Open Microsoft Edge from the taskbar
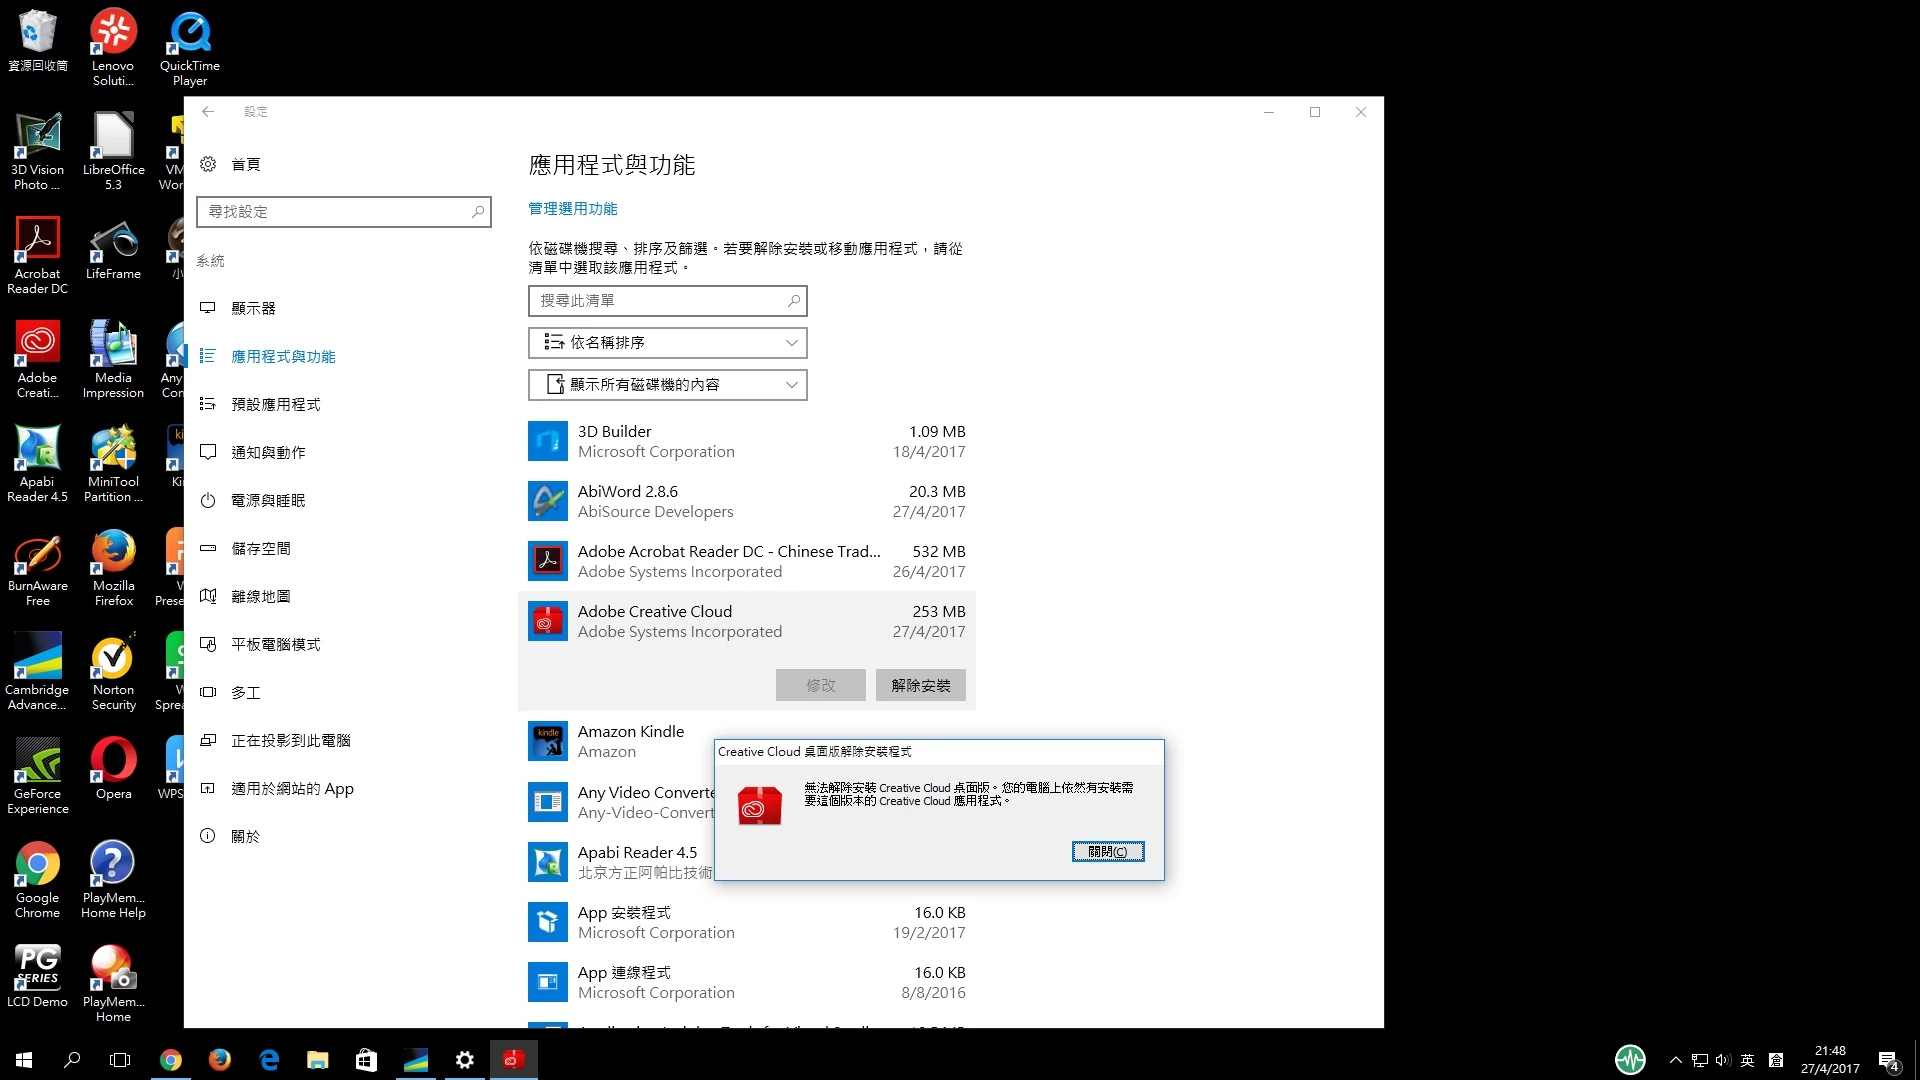The height and width of the screenshot is (1080, 1920). click(269, 1060)
